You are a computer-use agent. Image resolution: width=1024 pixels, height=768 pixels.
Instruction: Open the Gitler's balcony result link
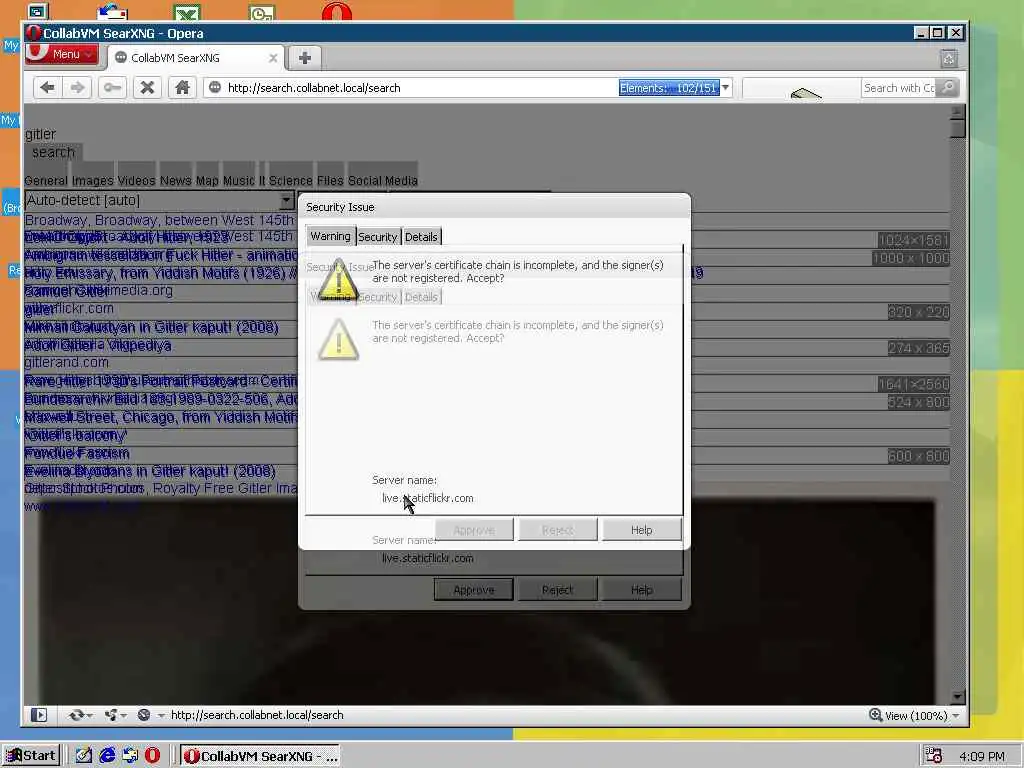[75, 434]
